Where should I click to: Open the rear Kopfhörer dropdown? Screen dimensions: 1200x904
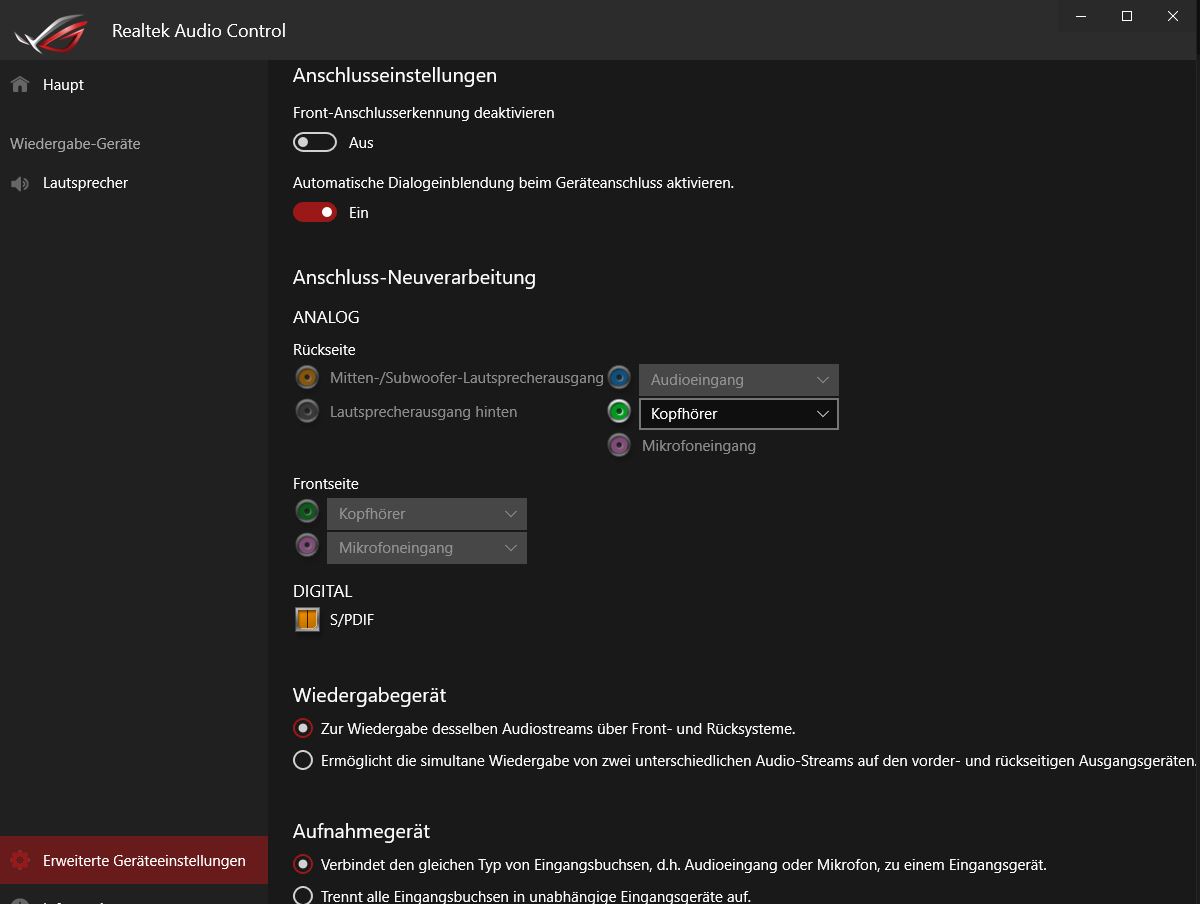[x=739, y=414]
